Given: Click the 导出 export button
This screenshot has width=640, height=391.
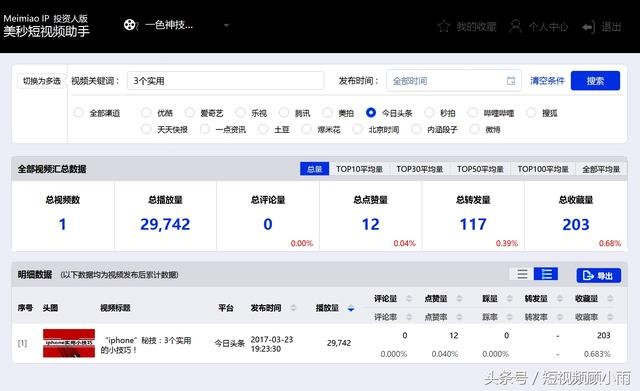Looking at the screenshot, I should (598, 275).
